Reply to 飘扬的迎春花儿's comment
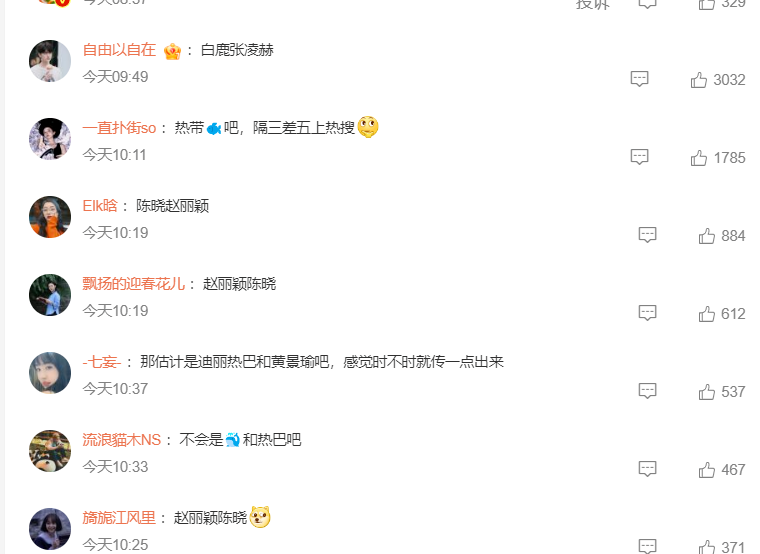Image resolution: width=760 pixels, height=554 pixels. click(x=648, y=313)
